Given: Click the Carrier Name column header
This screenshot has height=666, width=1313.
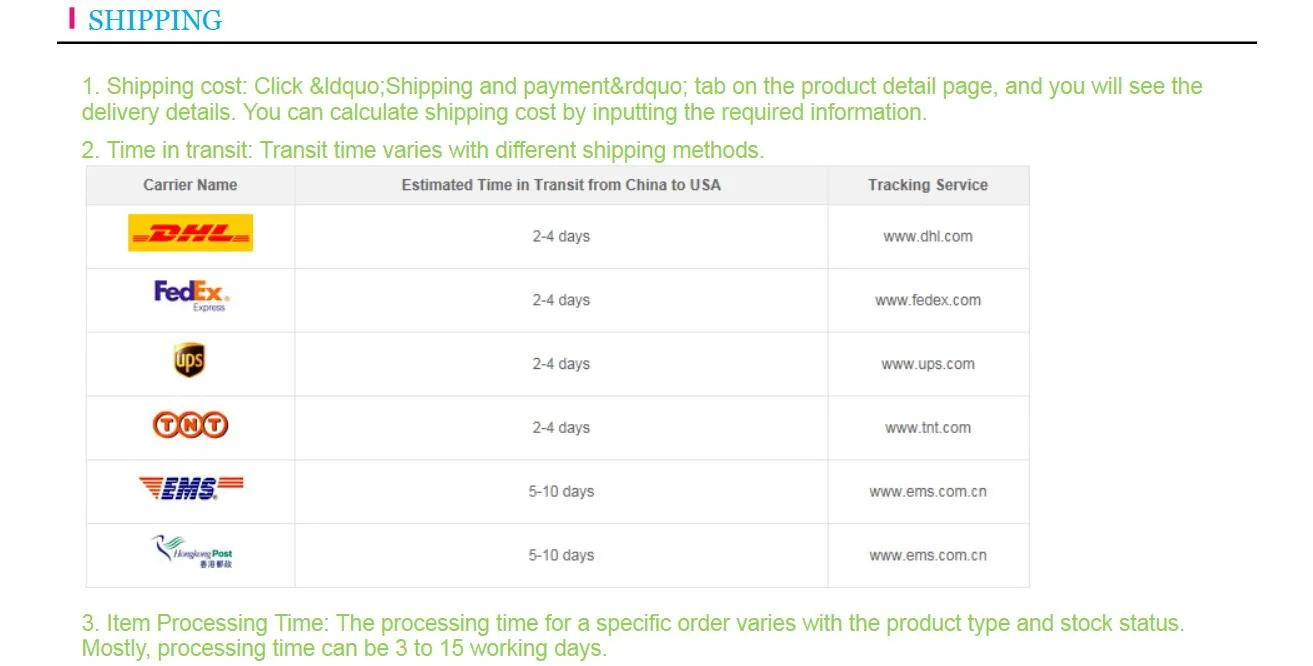Looking at the screenshot, I should click(x=190, y=185).
